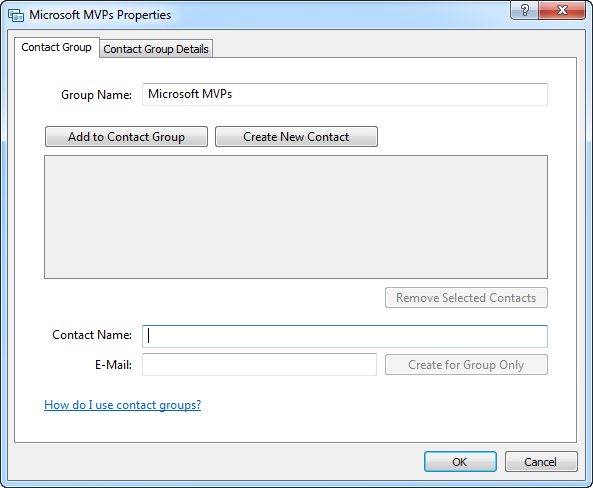Dismiss dialog with Cancel button
Screen dimensions: 593x488
point(541,462)
